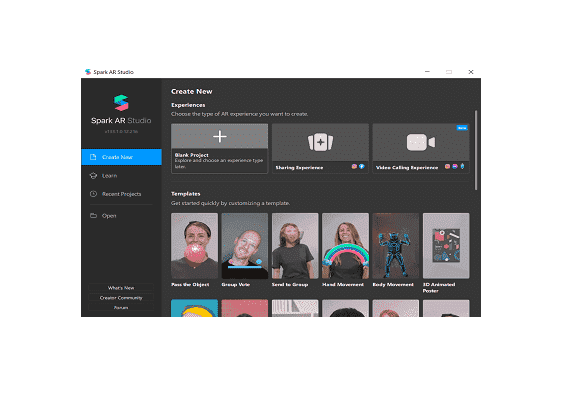
Task: Choose Open in the sidebar
Action: 121,216
